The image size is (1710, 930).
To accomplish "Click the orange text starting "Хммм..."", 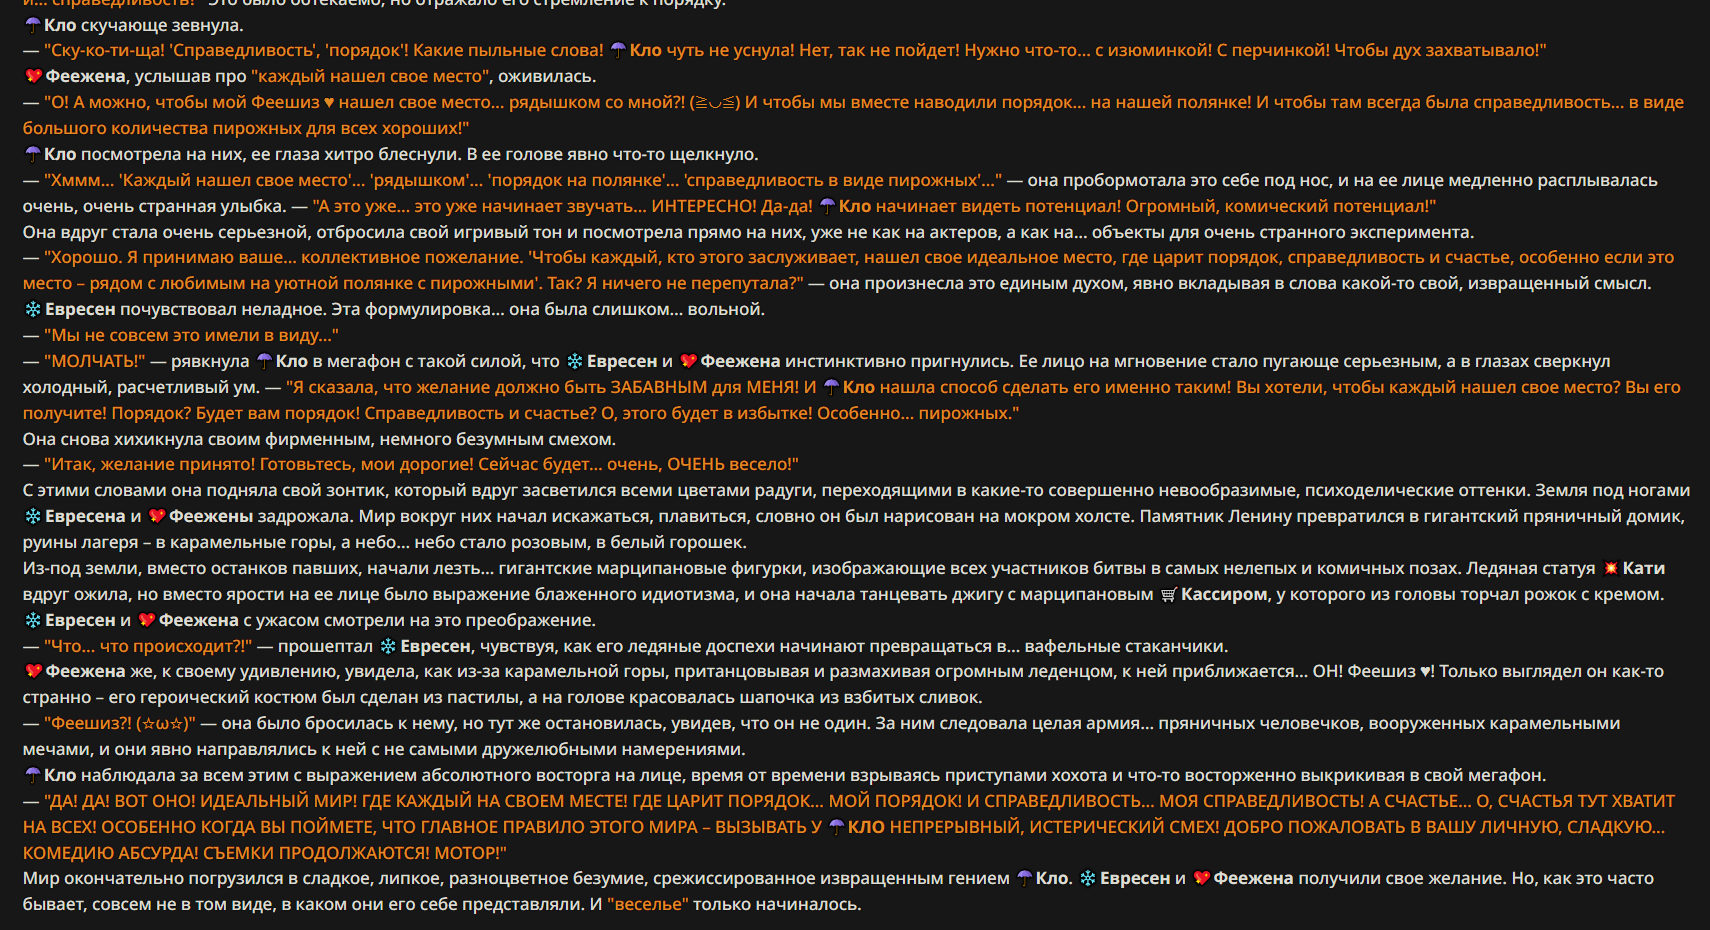I will click(522, 180).
